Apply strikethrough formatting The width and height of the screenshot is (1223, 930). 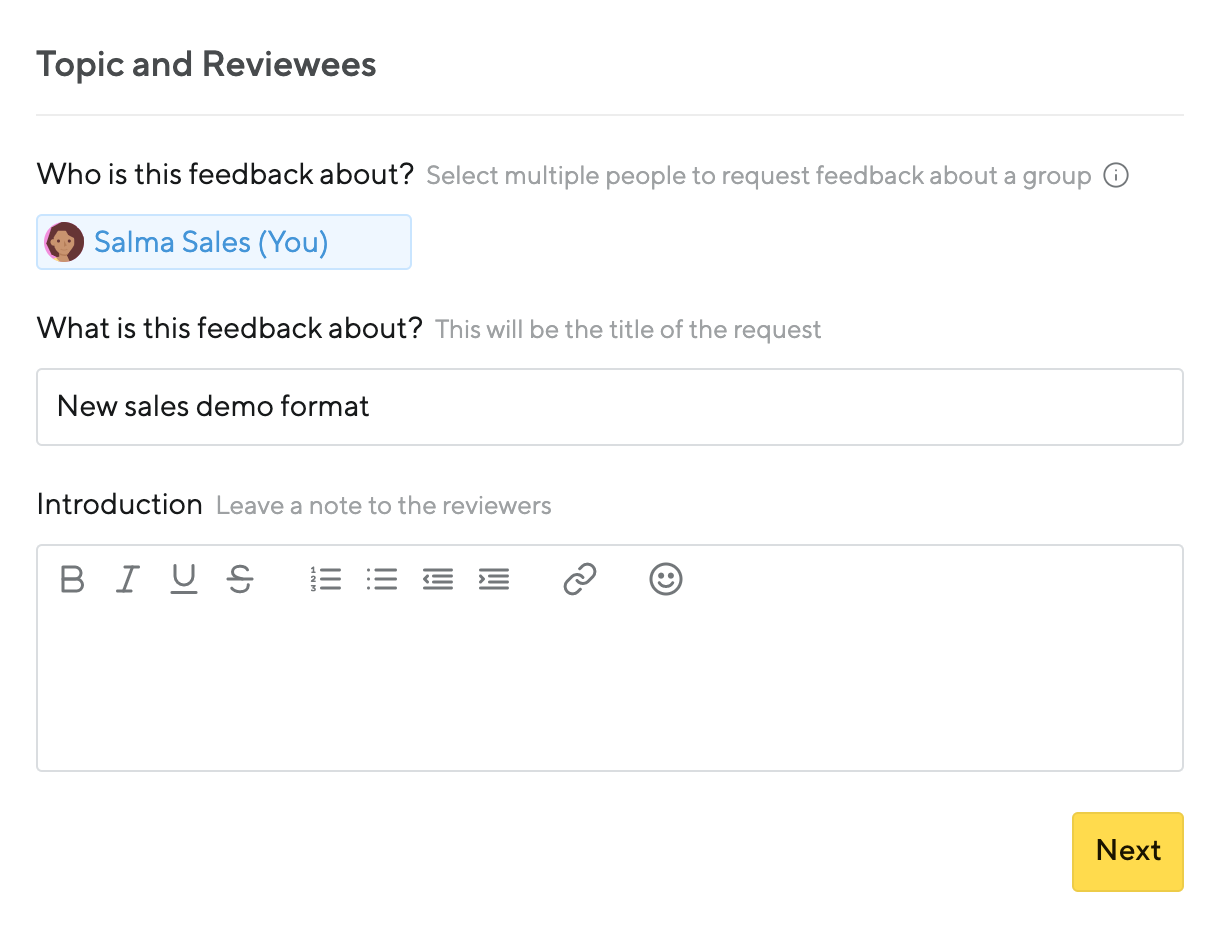pyautogui.click(x=240, y=579)
